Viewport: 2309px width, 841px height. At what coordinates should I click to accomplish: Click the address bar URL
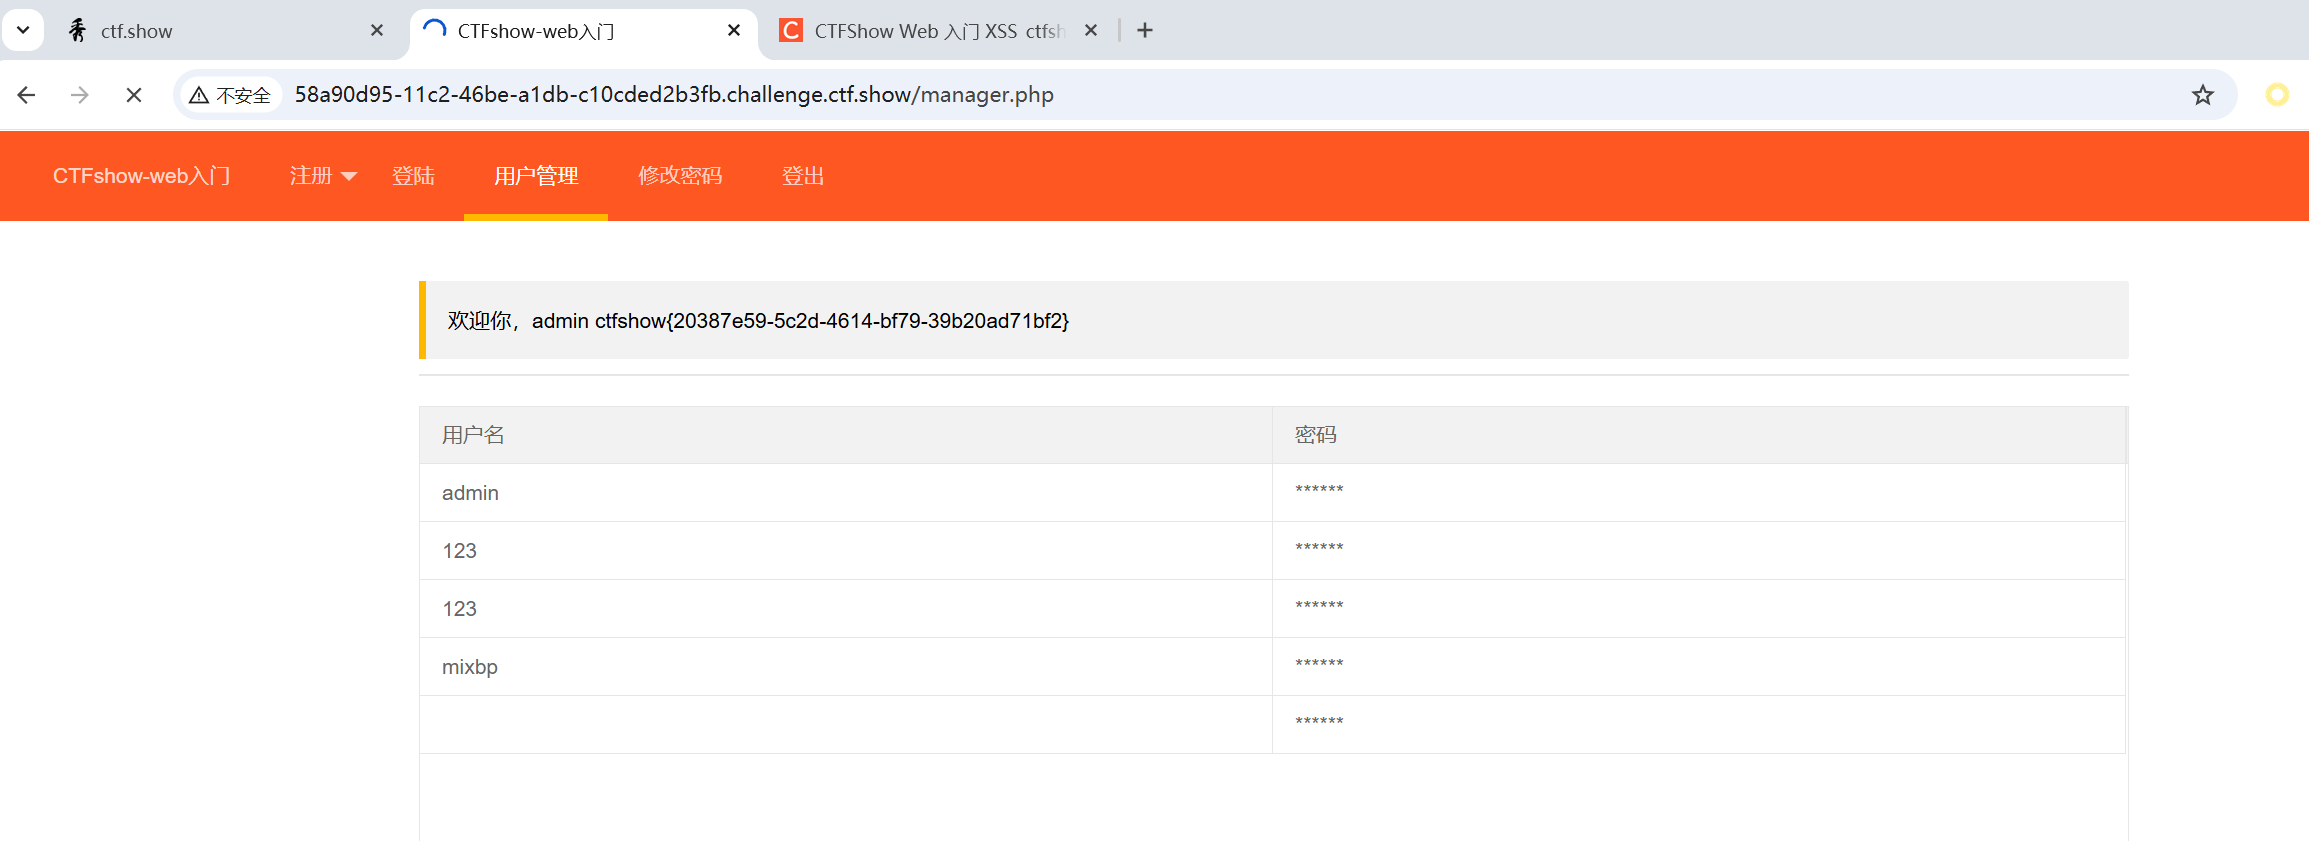pyautogui.click(x=673, y=95)
